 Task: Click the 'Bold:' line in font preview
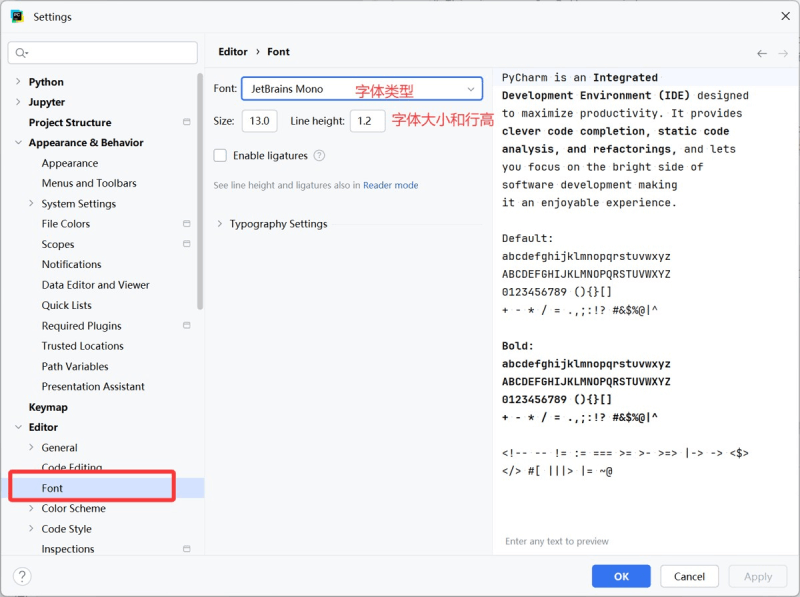pos(517,346)
